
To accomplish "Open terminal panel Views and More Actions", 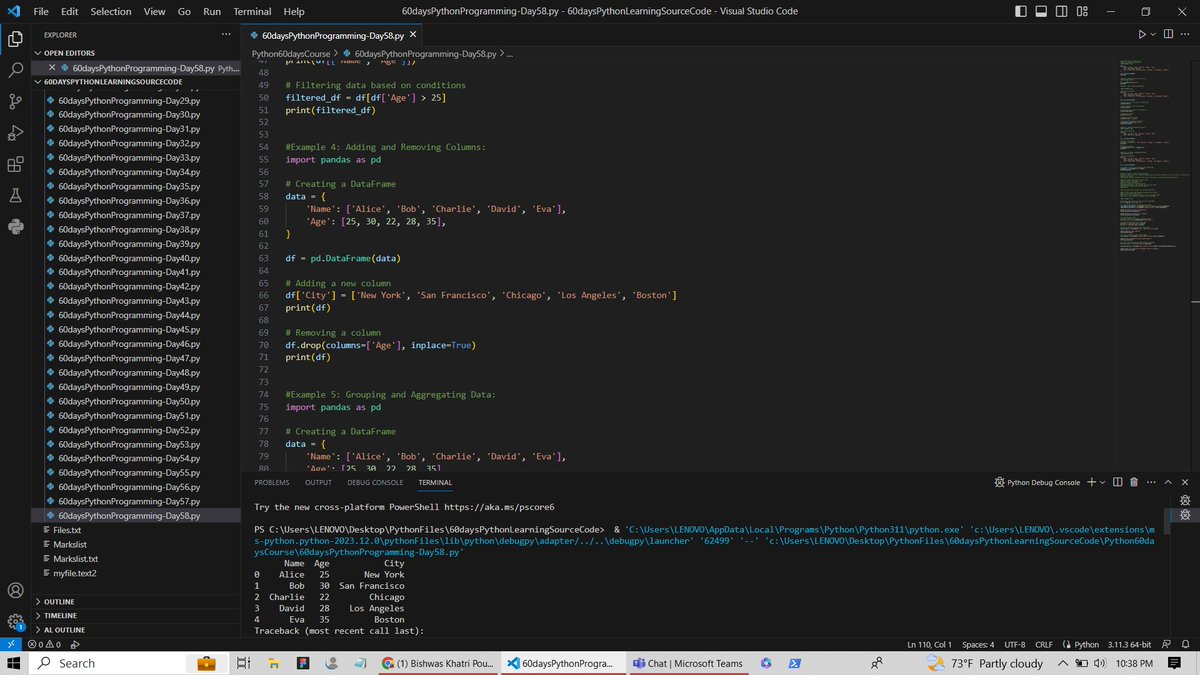I will (x=1150, y=482).
